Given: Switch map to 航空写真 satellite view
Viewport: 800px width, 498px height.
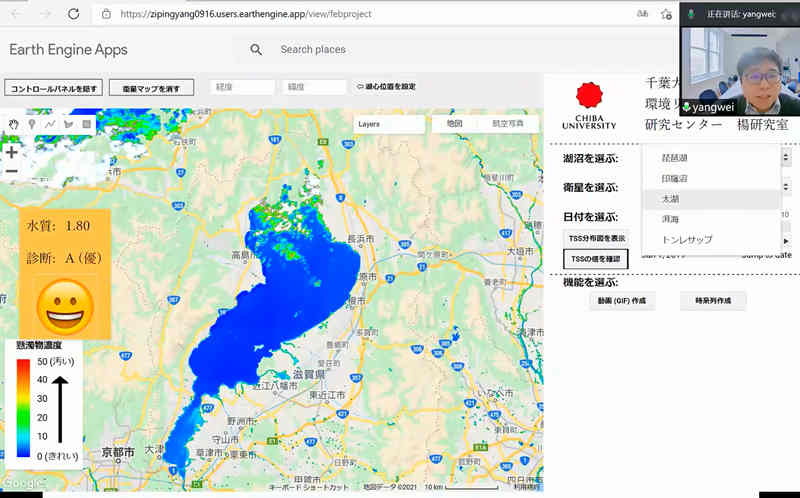Looking at the screenshot, I should coord(508,123).
